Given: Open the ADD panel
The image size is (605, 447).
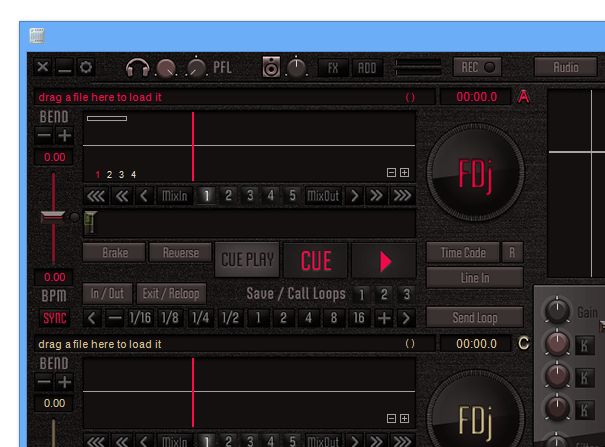Looking at the screenshot, I should [367, 68].
